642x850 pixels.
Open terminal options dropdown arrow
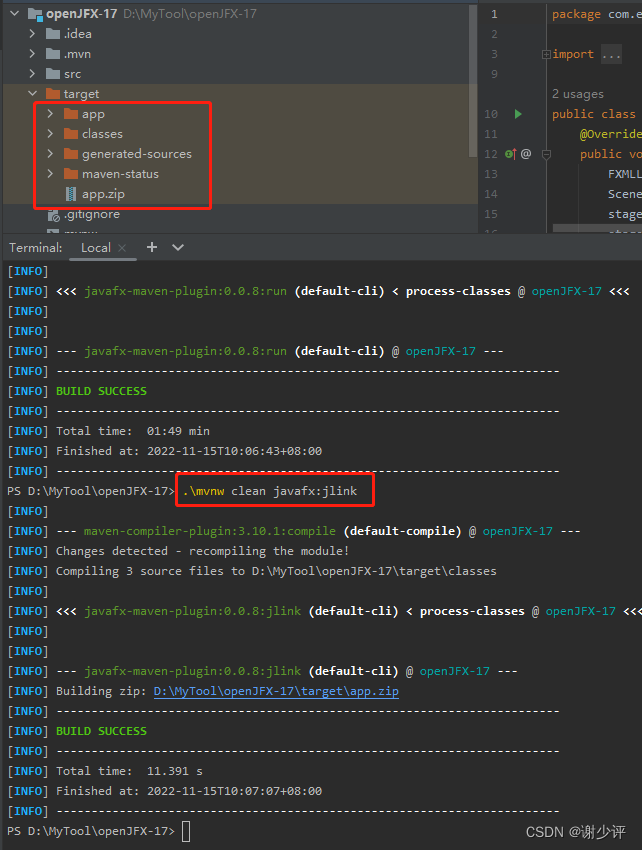coord(178,247)
